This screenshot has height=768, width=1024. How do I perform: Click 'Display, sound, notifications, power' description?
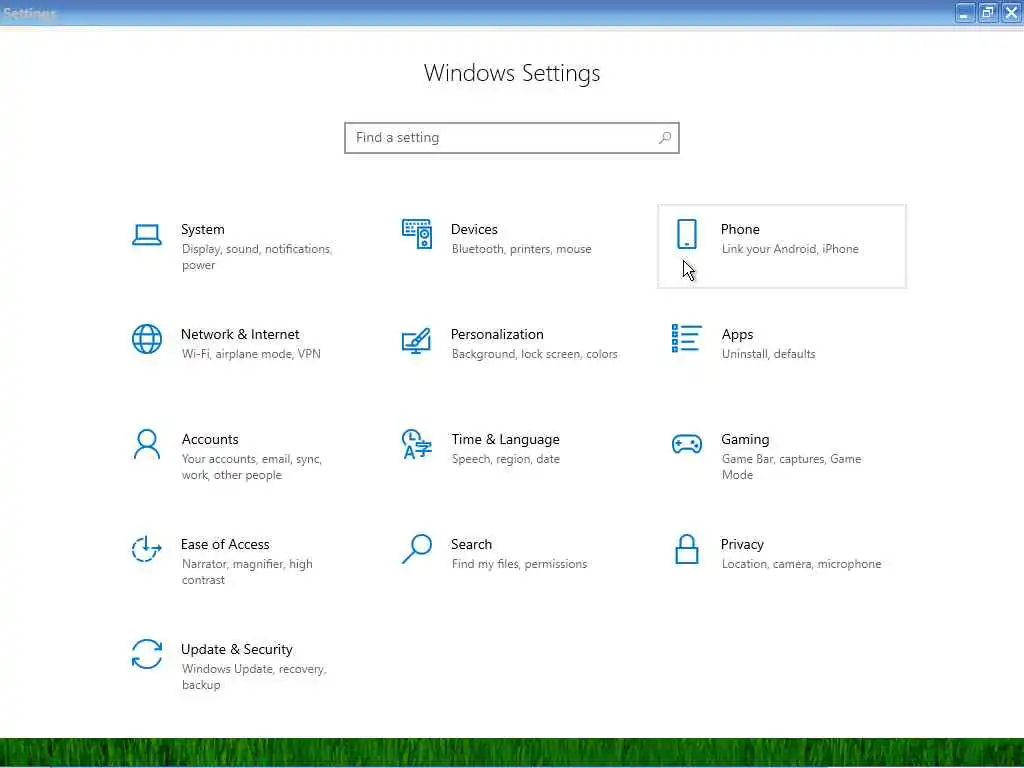257,257
